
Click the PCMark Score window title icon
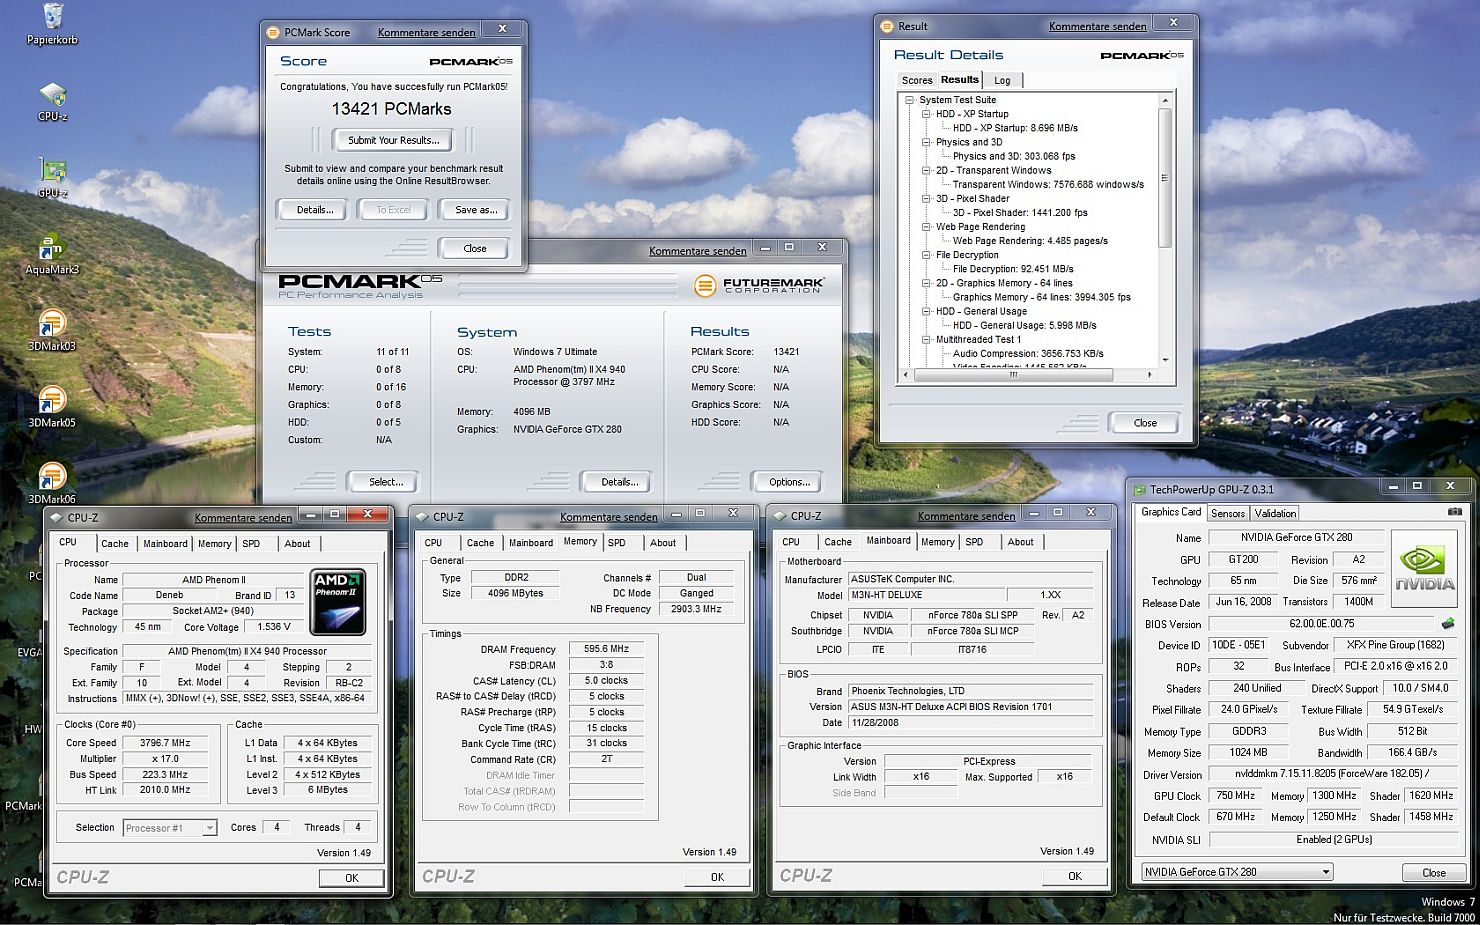click(x=273, y=32)
